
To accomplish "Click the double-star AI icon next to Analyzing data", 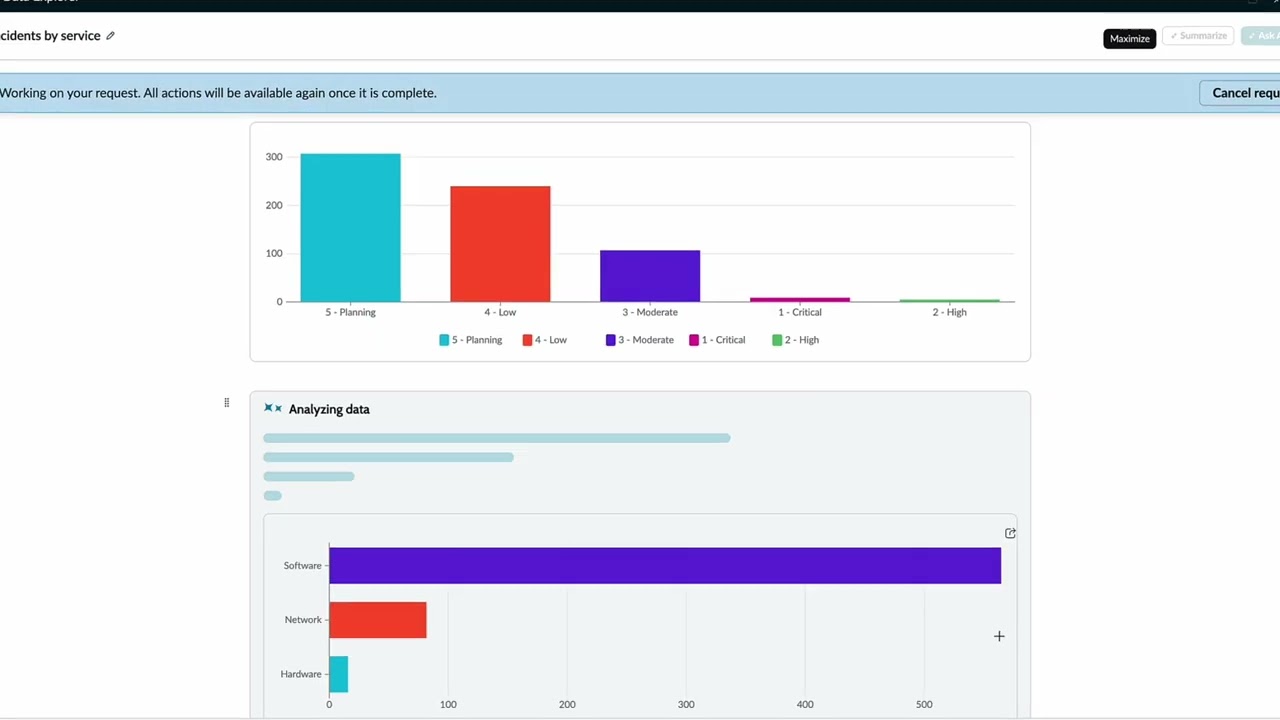I will point(272,408).
